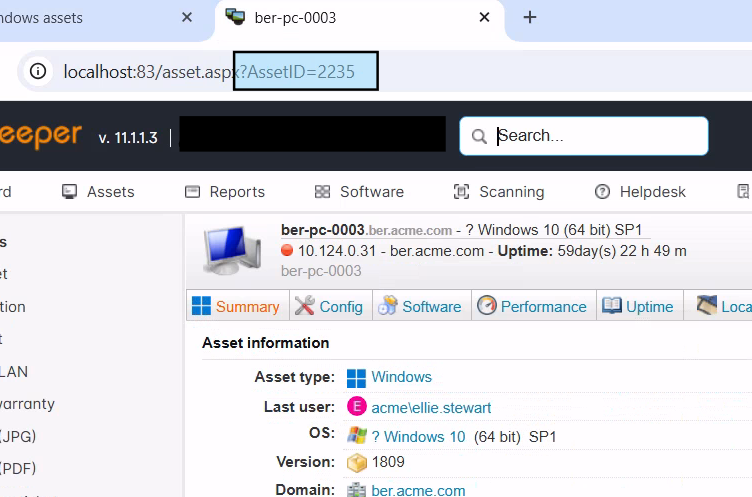Click the Version value 1809
Screen dimensions: 752x497
[x=388, y=462]
